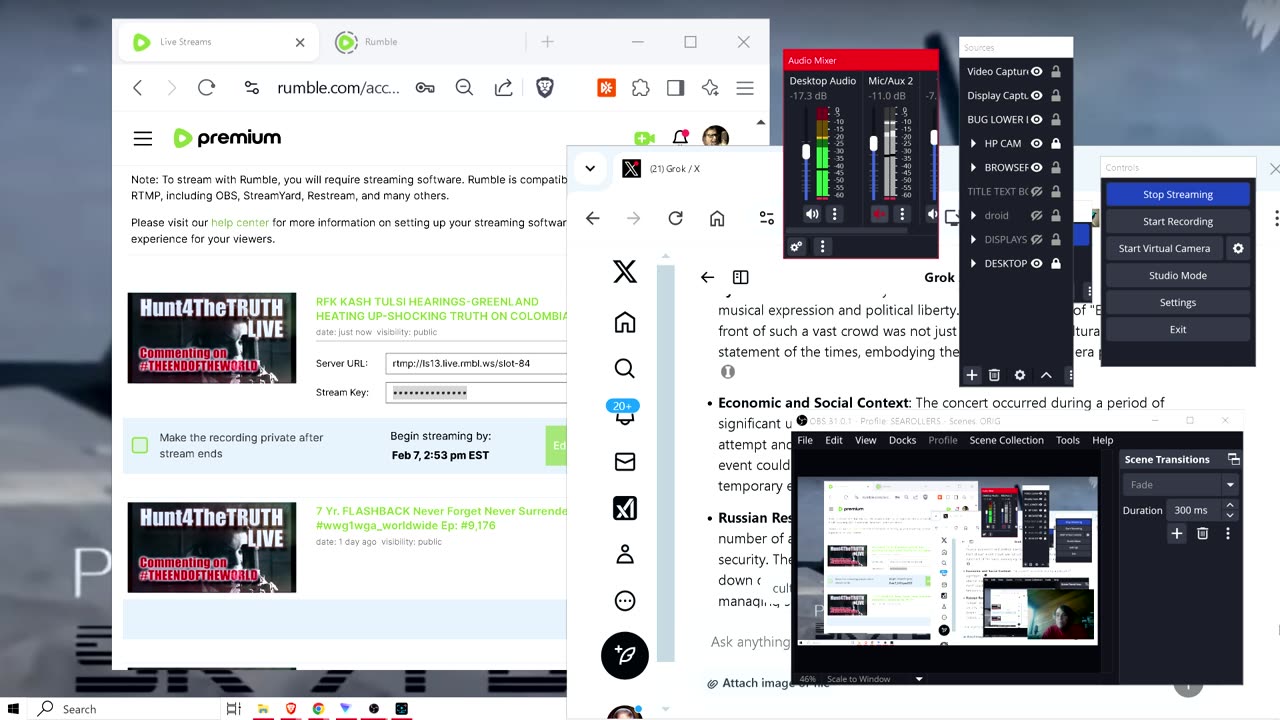Adjust Desktop Audio volume slider
The image size is (1280, 720).
(x=806, y=152)
